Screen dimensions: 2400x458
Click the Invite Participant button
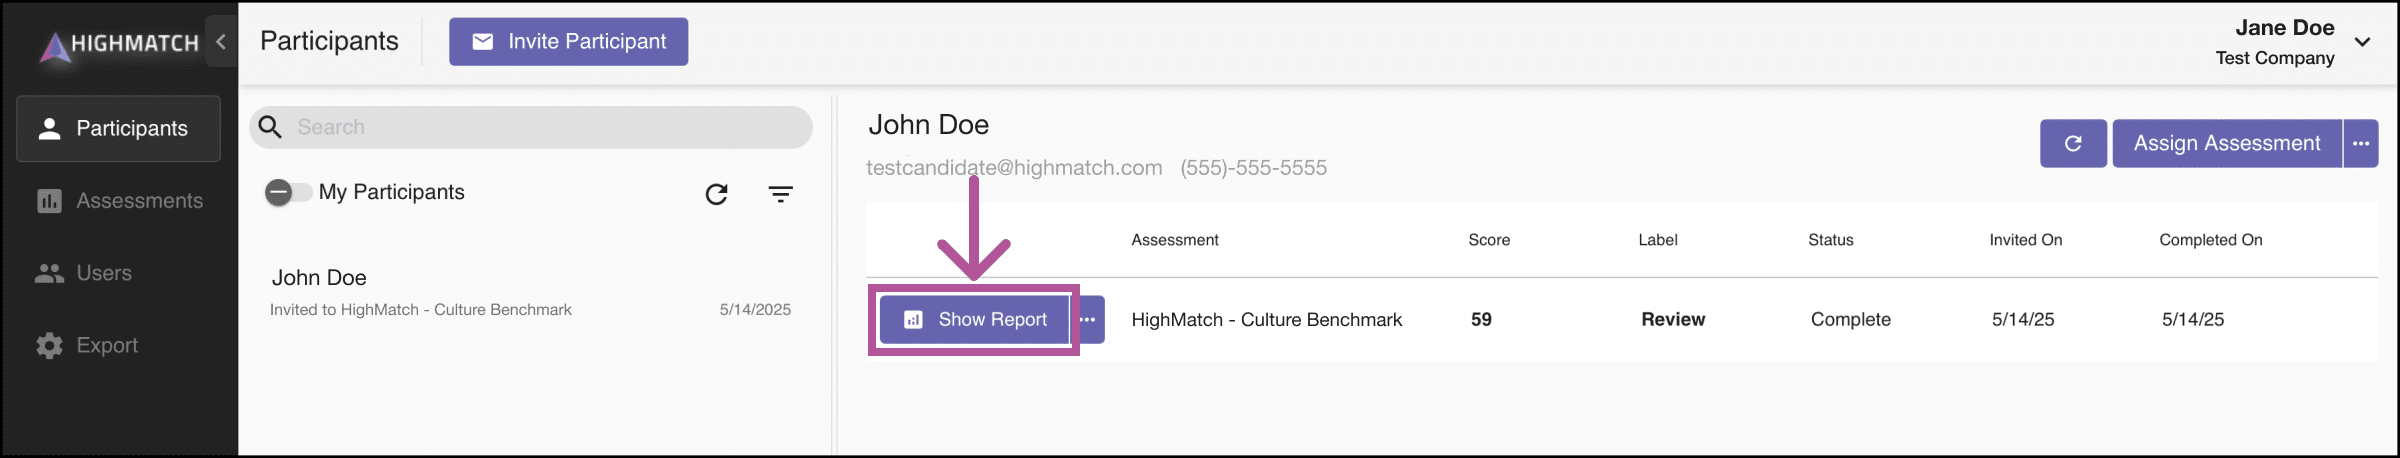click(568, 42)
